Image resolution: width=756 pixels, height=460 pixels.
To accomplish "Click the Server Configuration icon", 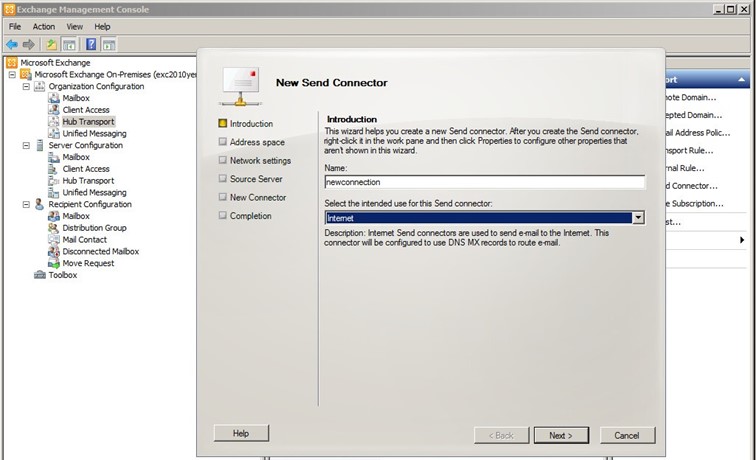I will (40, 145).
